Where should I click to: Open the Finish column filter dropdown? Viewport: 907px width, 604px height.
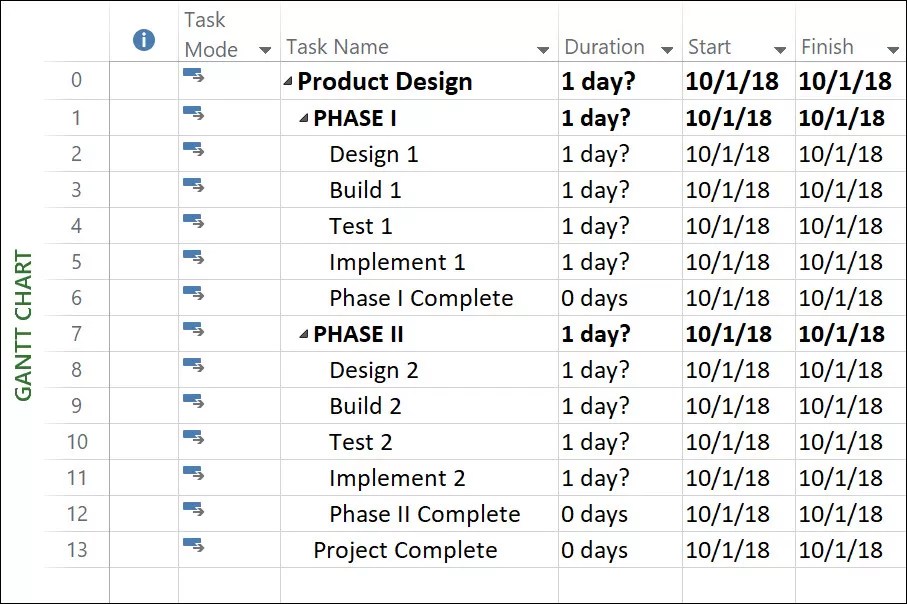[893, 50]
